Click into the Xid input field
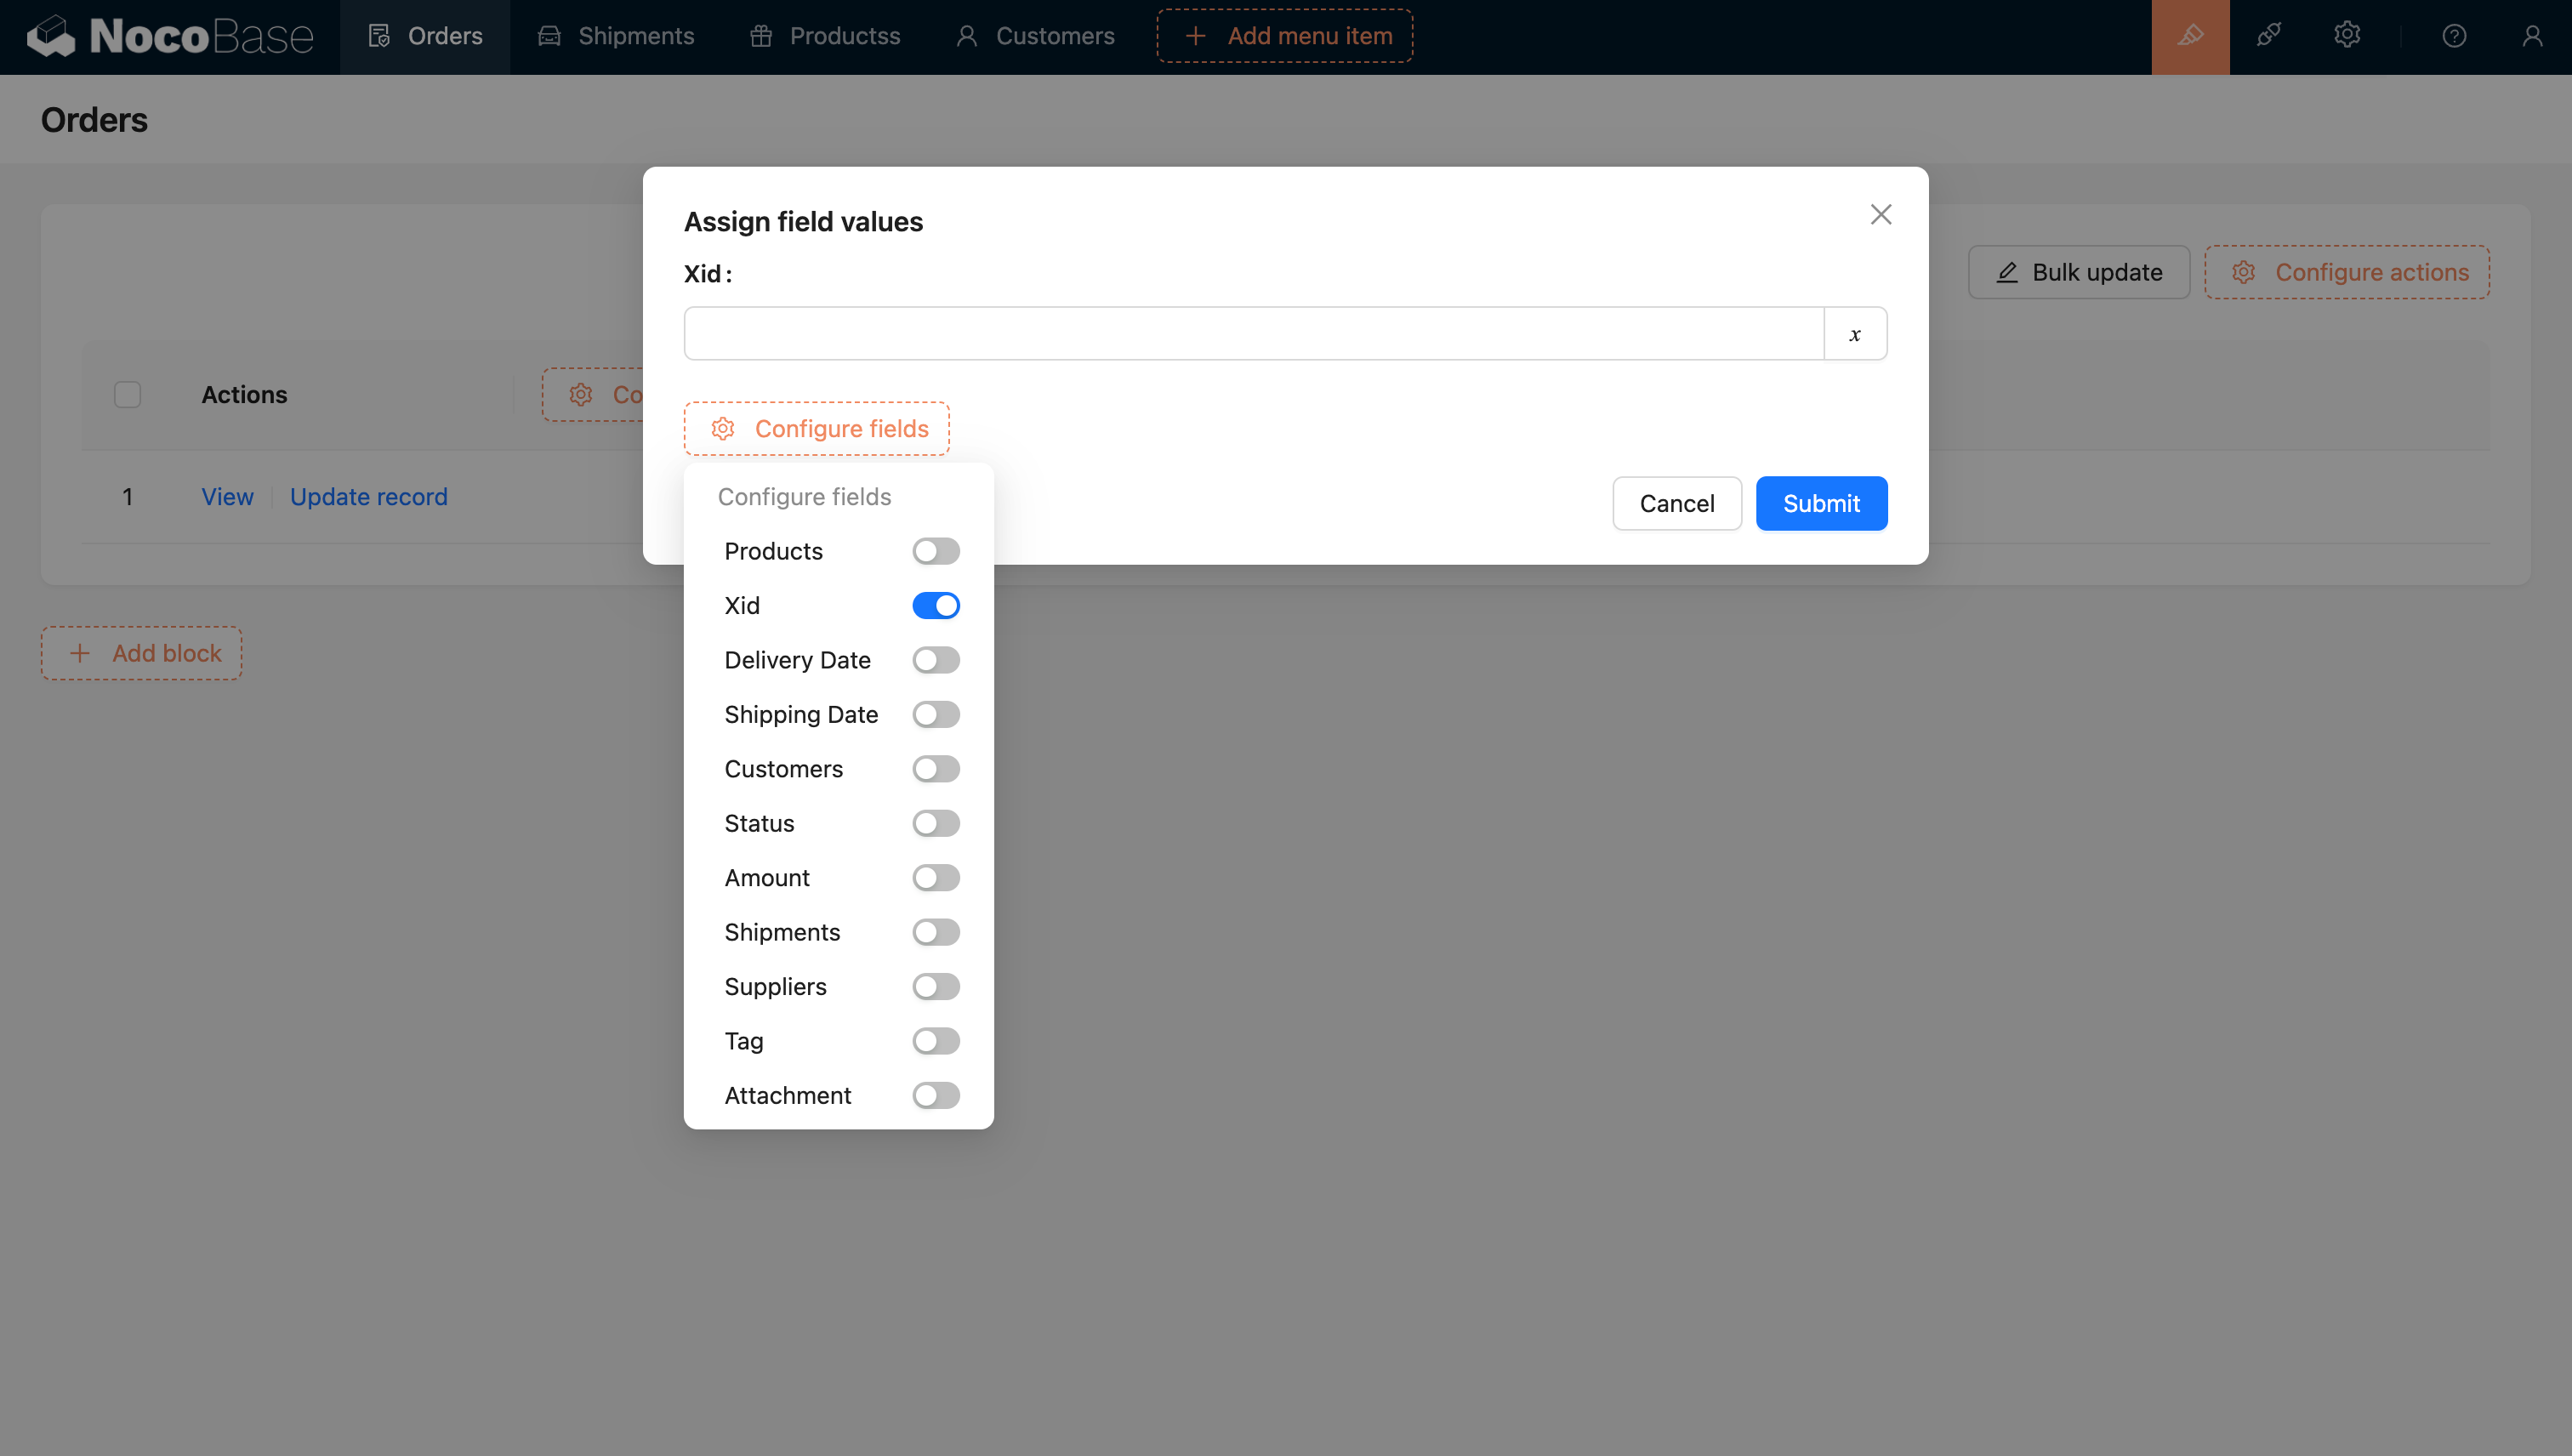 1253,334
